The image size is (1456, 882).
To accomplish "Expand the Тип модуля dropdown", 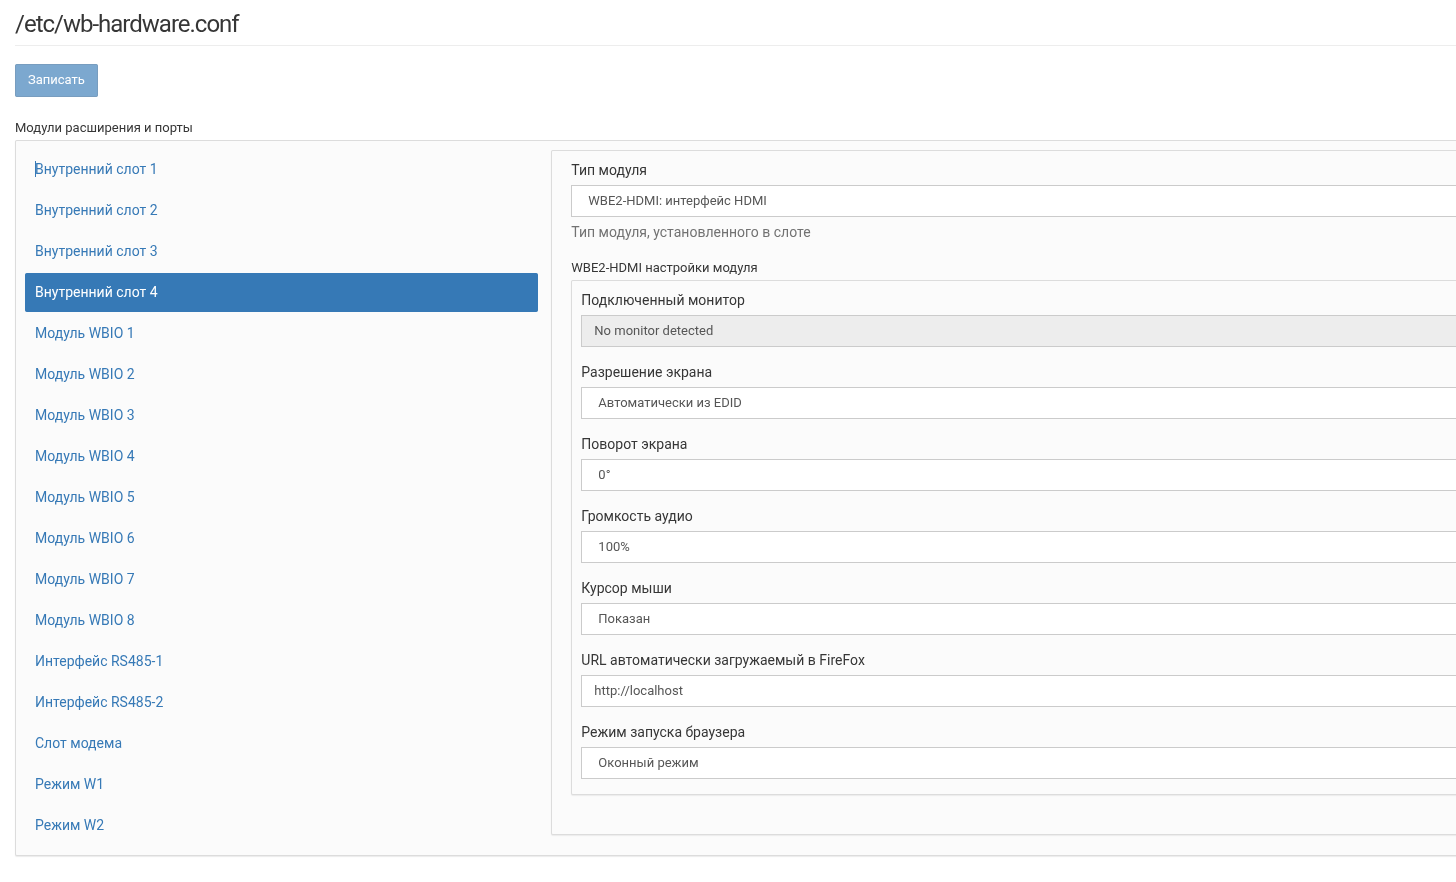I will tap(1012, 201).
